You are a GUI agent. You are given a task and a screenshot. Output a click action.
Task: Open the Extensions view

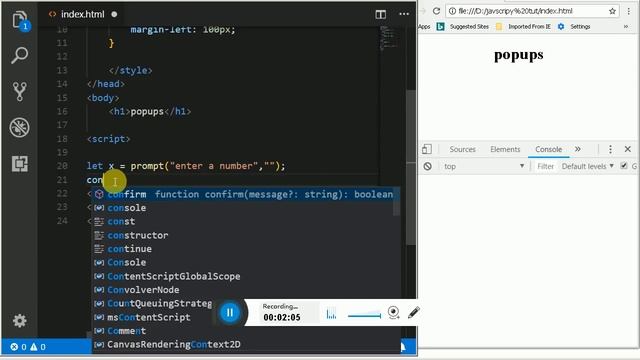[x=20, y=164]
